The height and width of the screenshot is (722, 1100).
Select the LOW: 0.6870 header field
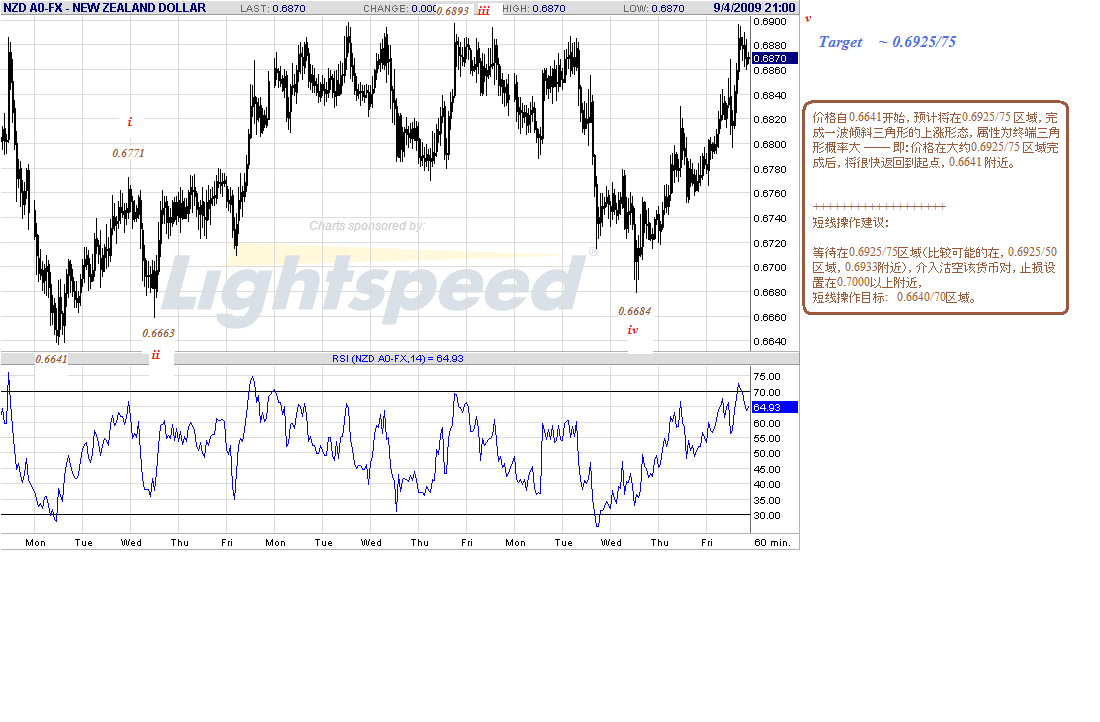click(654, 8)
